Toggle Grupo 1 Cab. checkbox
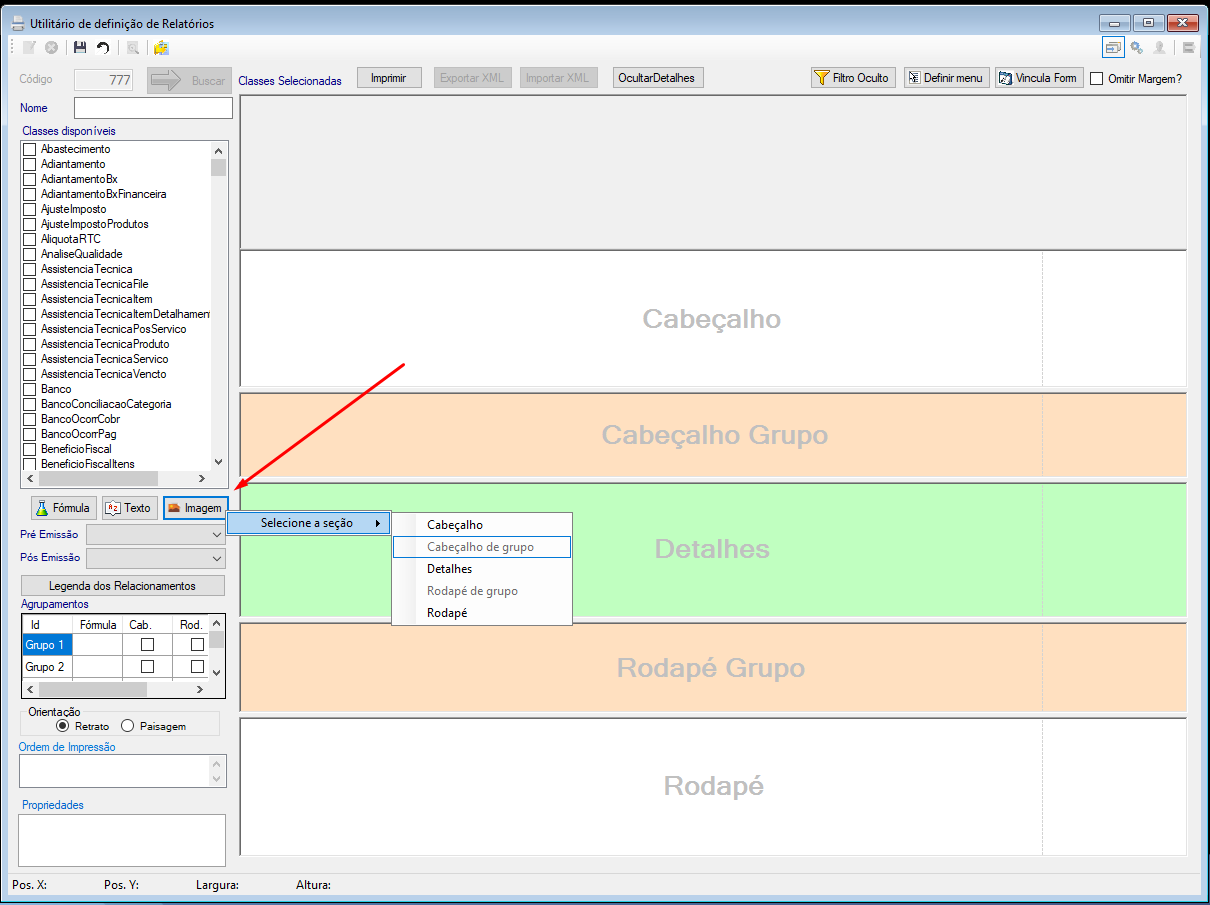Image resolution: width=1210 pixels, height=905 pixels. point(147,645)
